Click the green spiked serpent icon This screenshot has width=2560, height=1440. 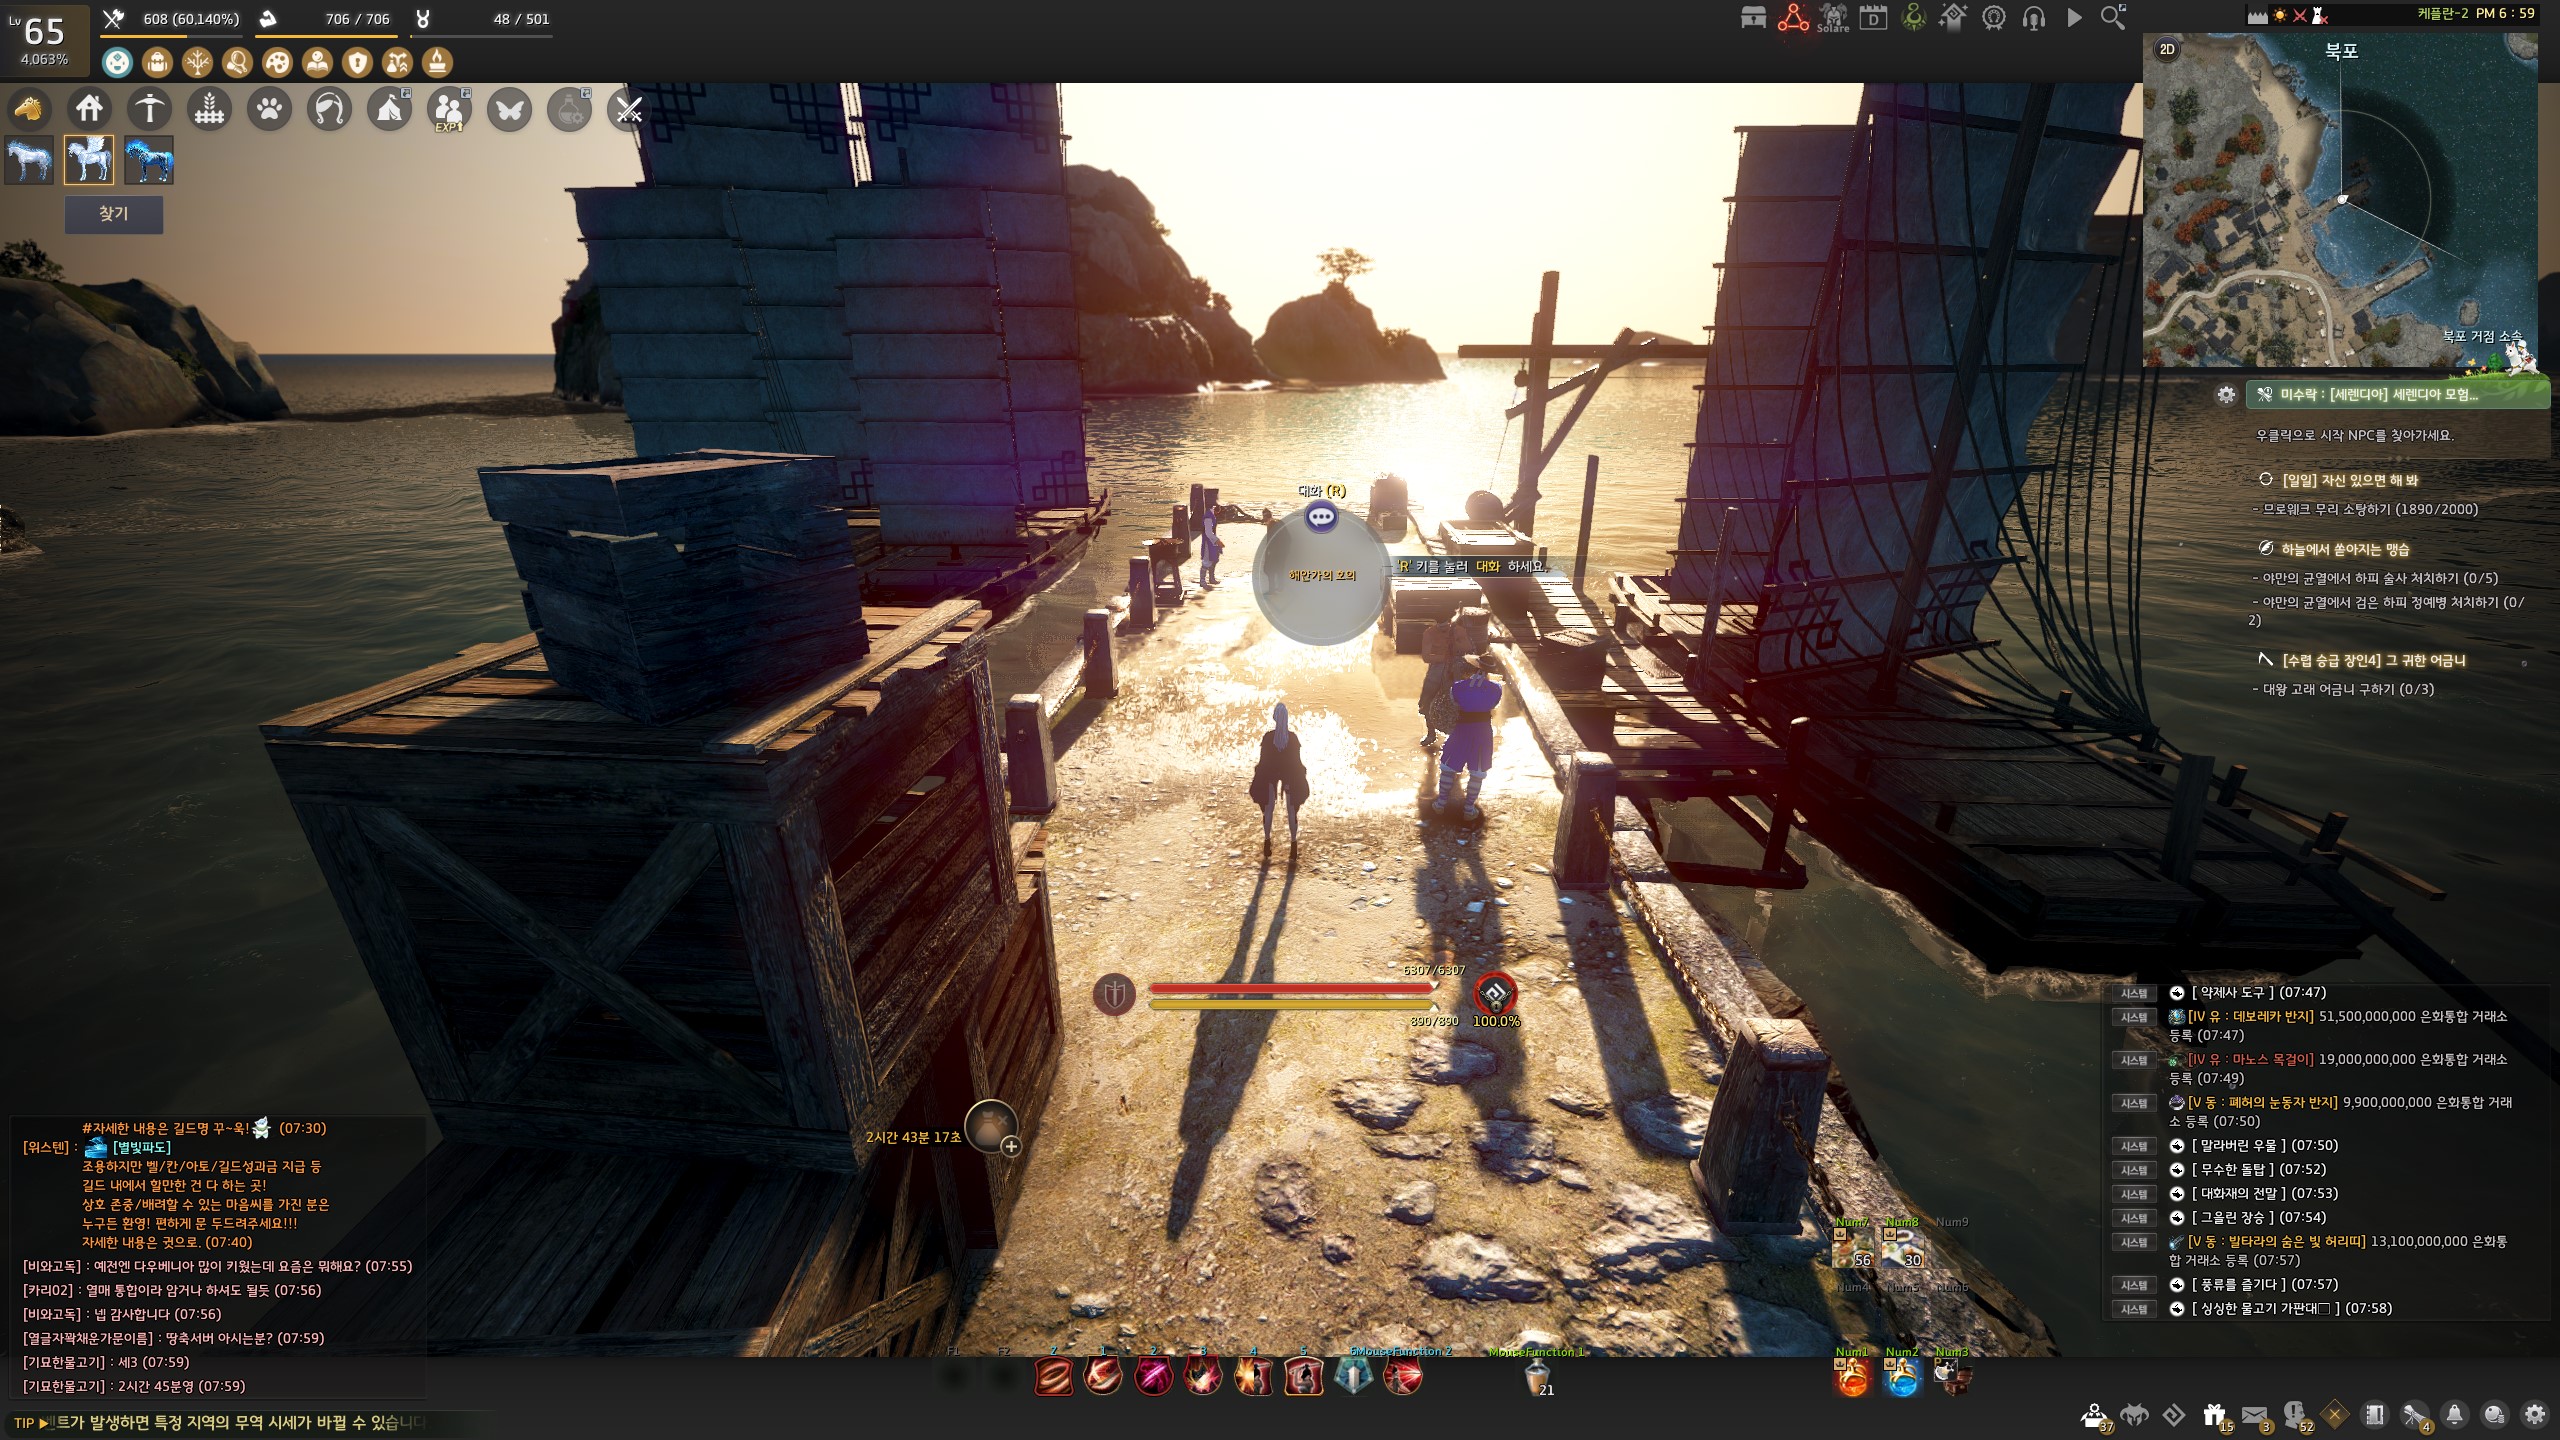(1913, 17)
